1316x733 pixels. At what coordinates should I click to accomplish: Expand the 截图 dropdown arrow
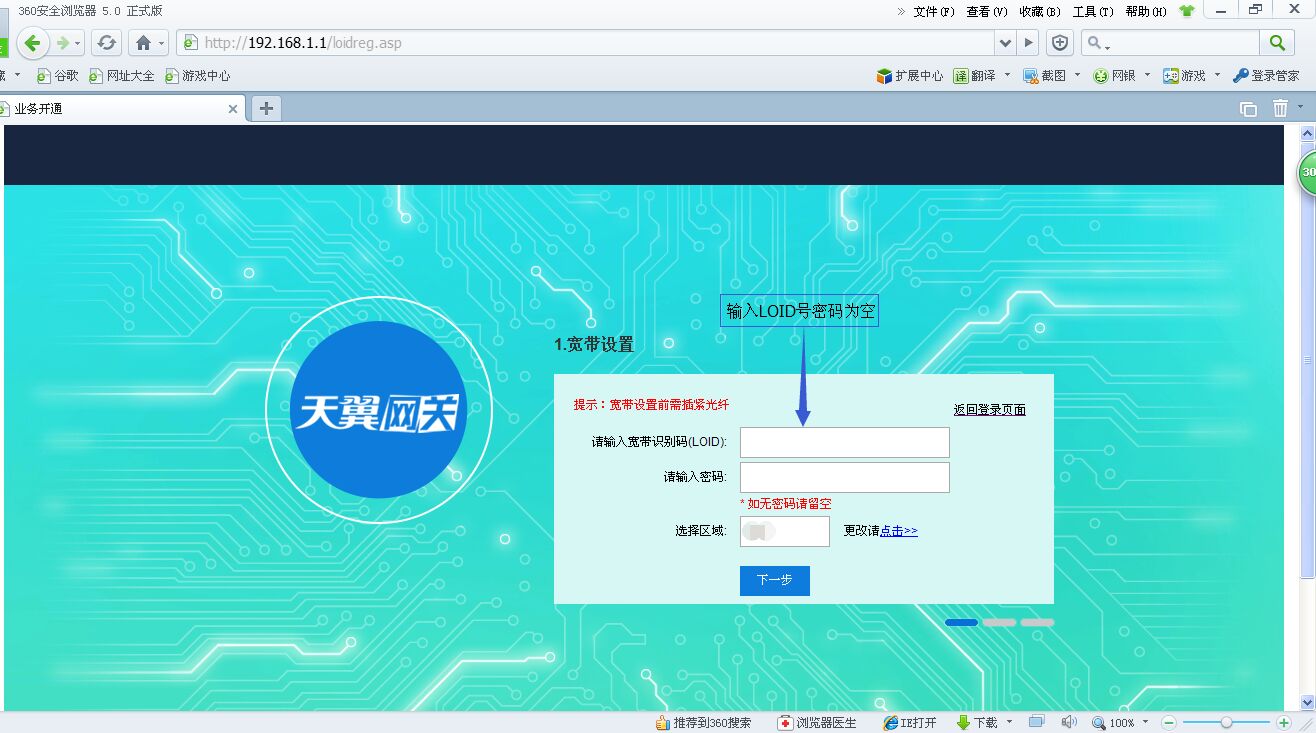point(1077,75)
